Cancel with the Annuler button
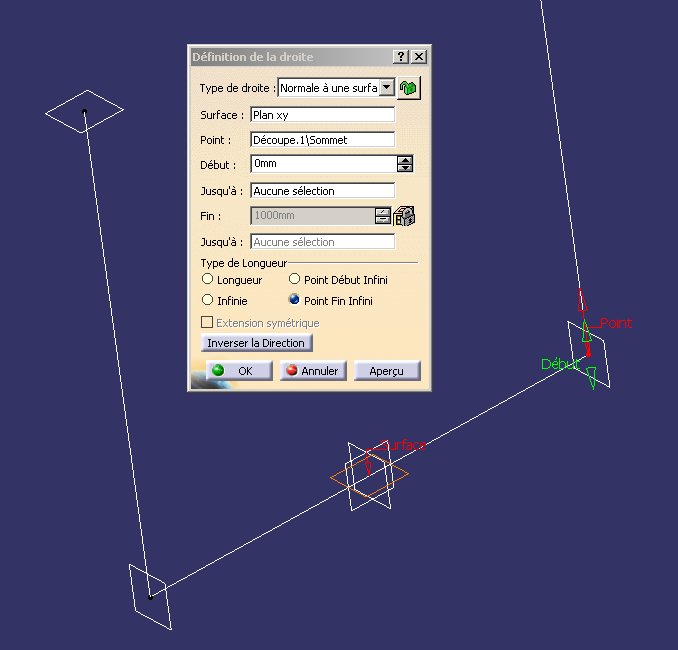Screen dimensions: 678x650 click(313, 371)
